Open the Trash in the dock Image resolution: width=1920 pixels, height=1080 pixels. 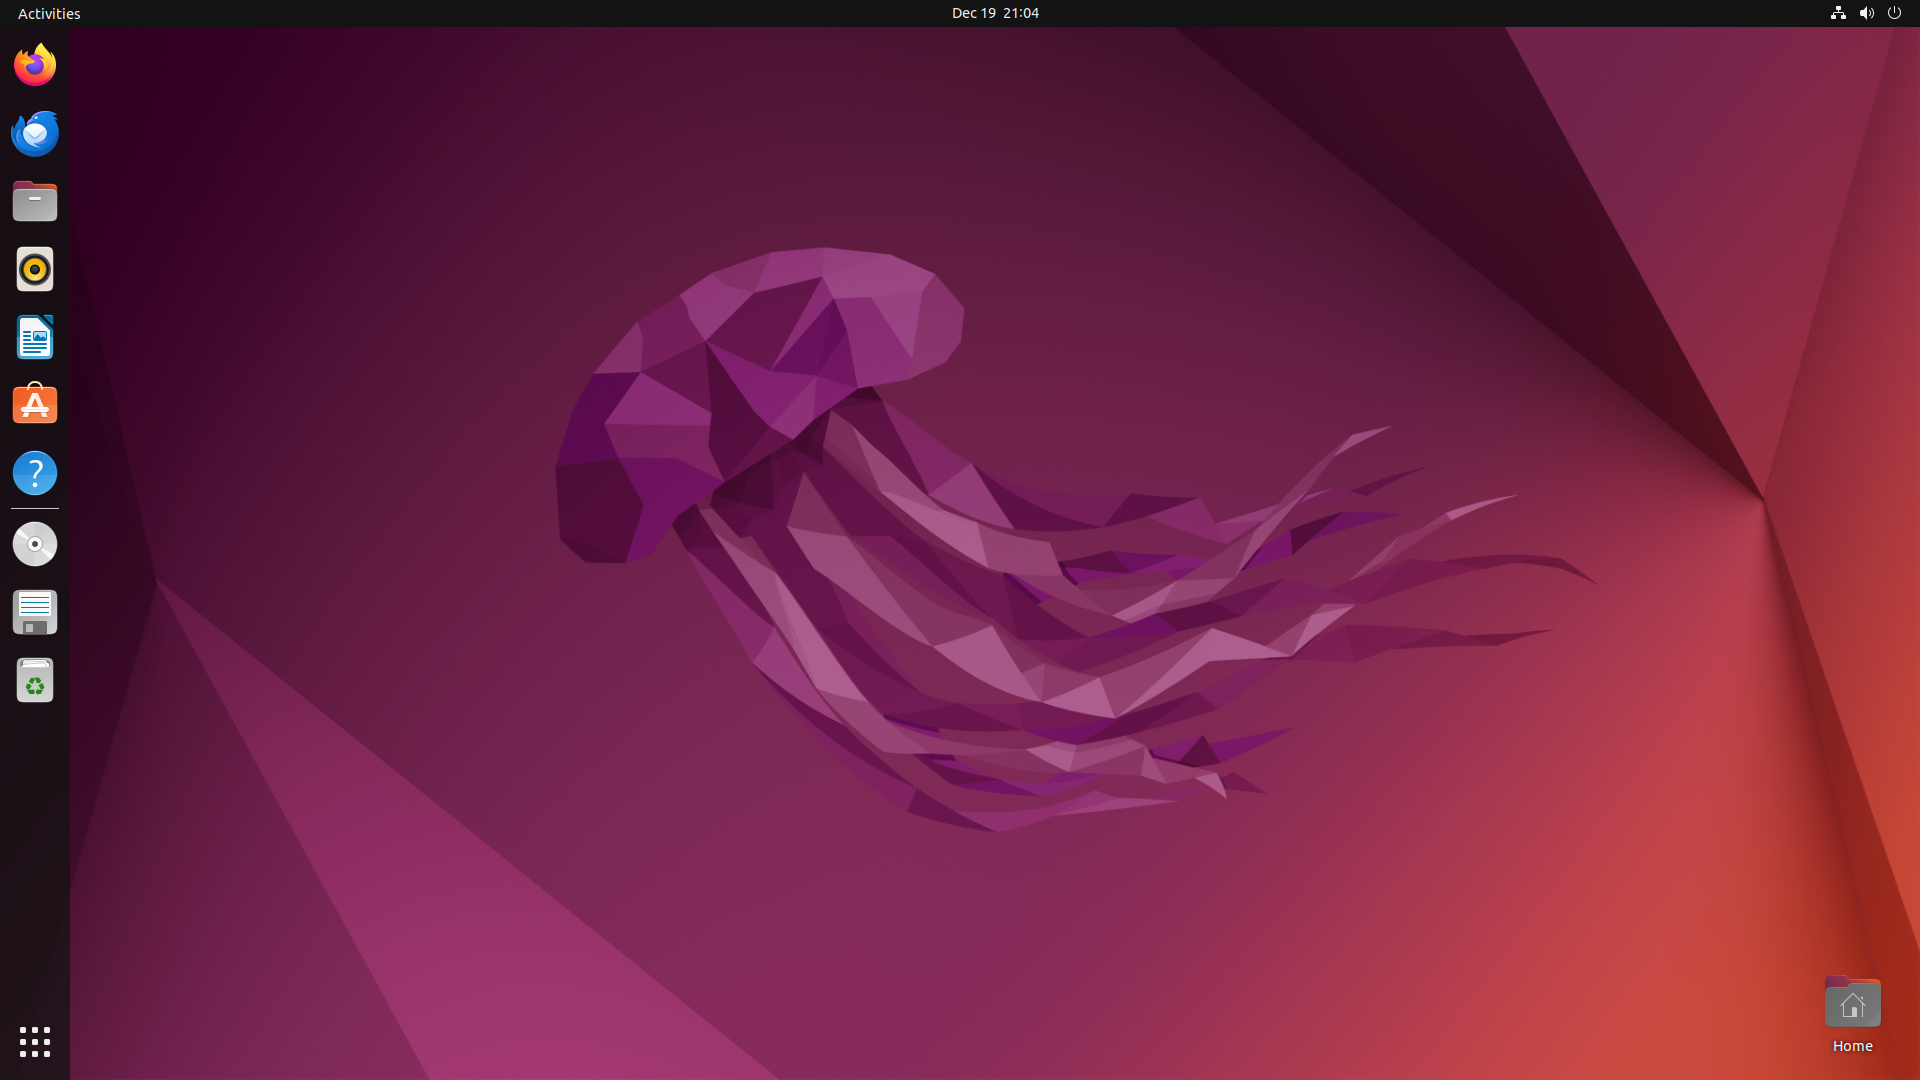pos(35,680)
